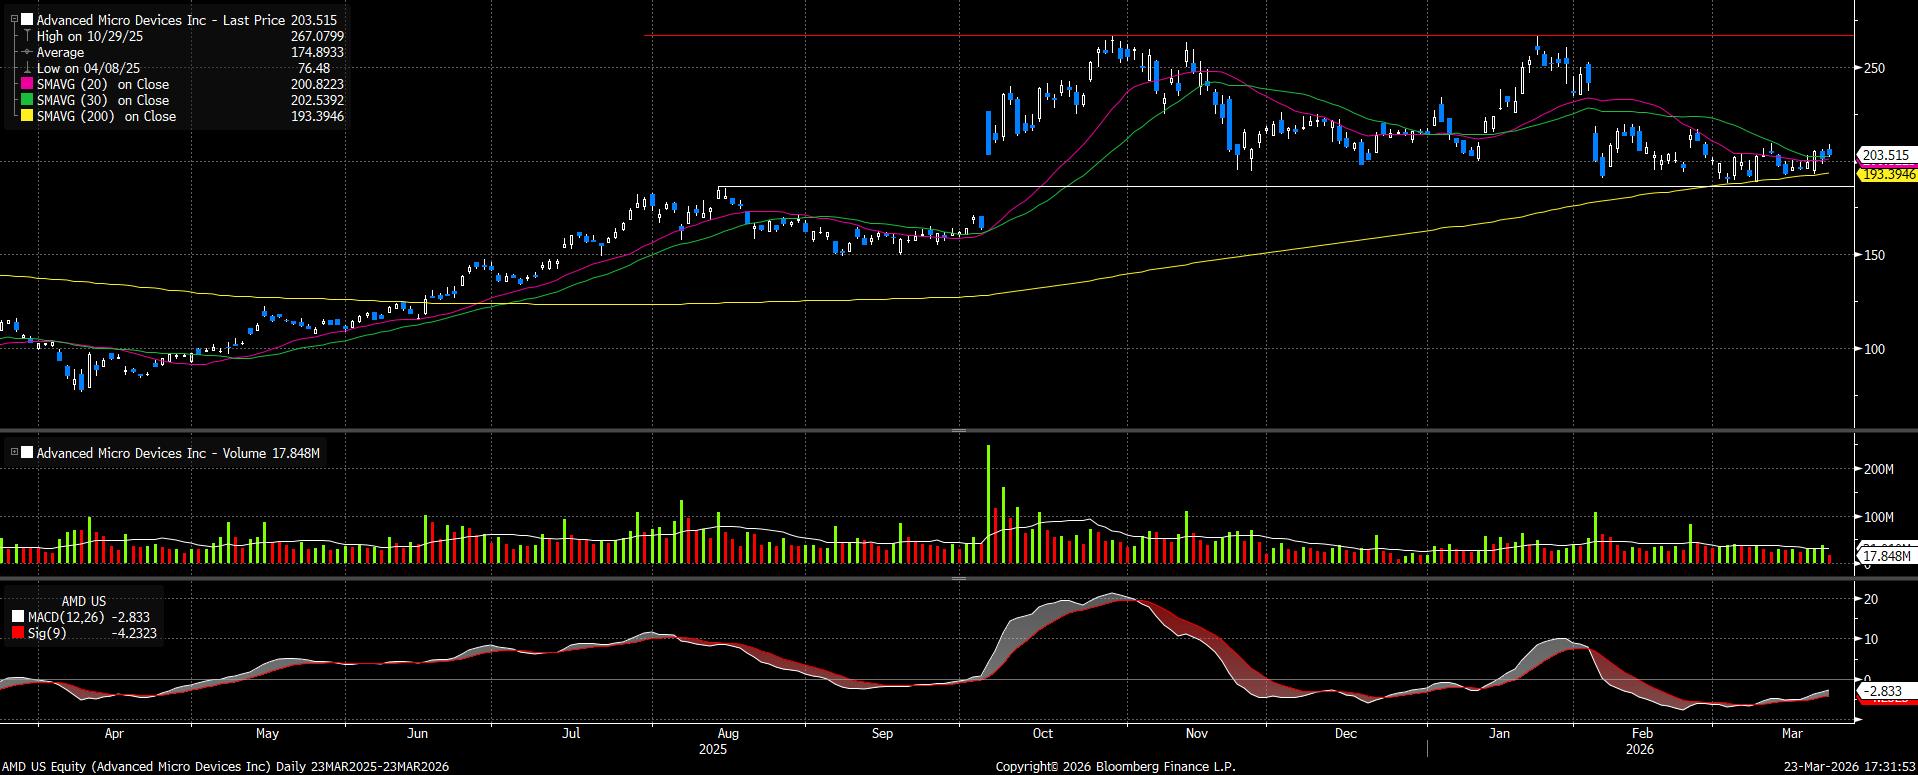Click the Oct label on date axis
Viewport: 1918px width, 775px height.
1042,733
